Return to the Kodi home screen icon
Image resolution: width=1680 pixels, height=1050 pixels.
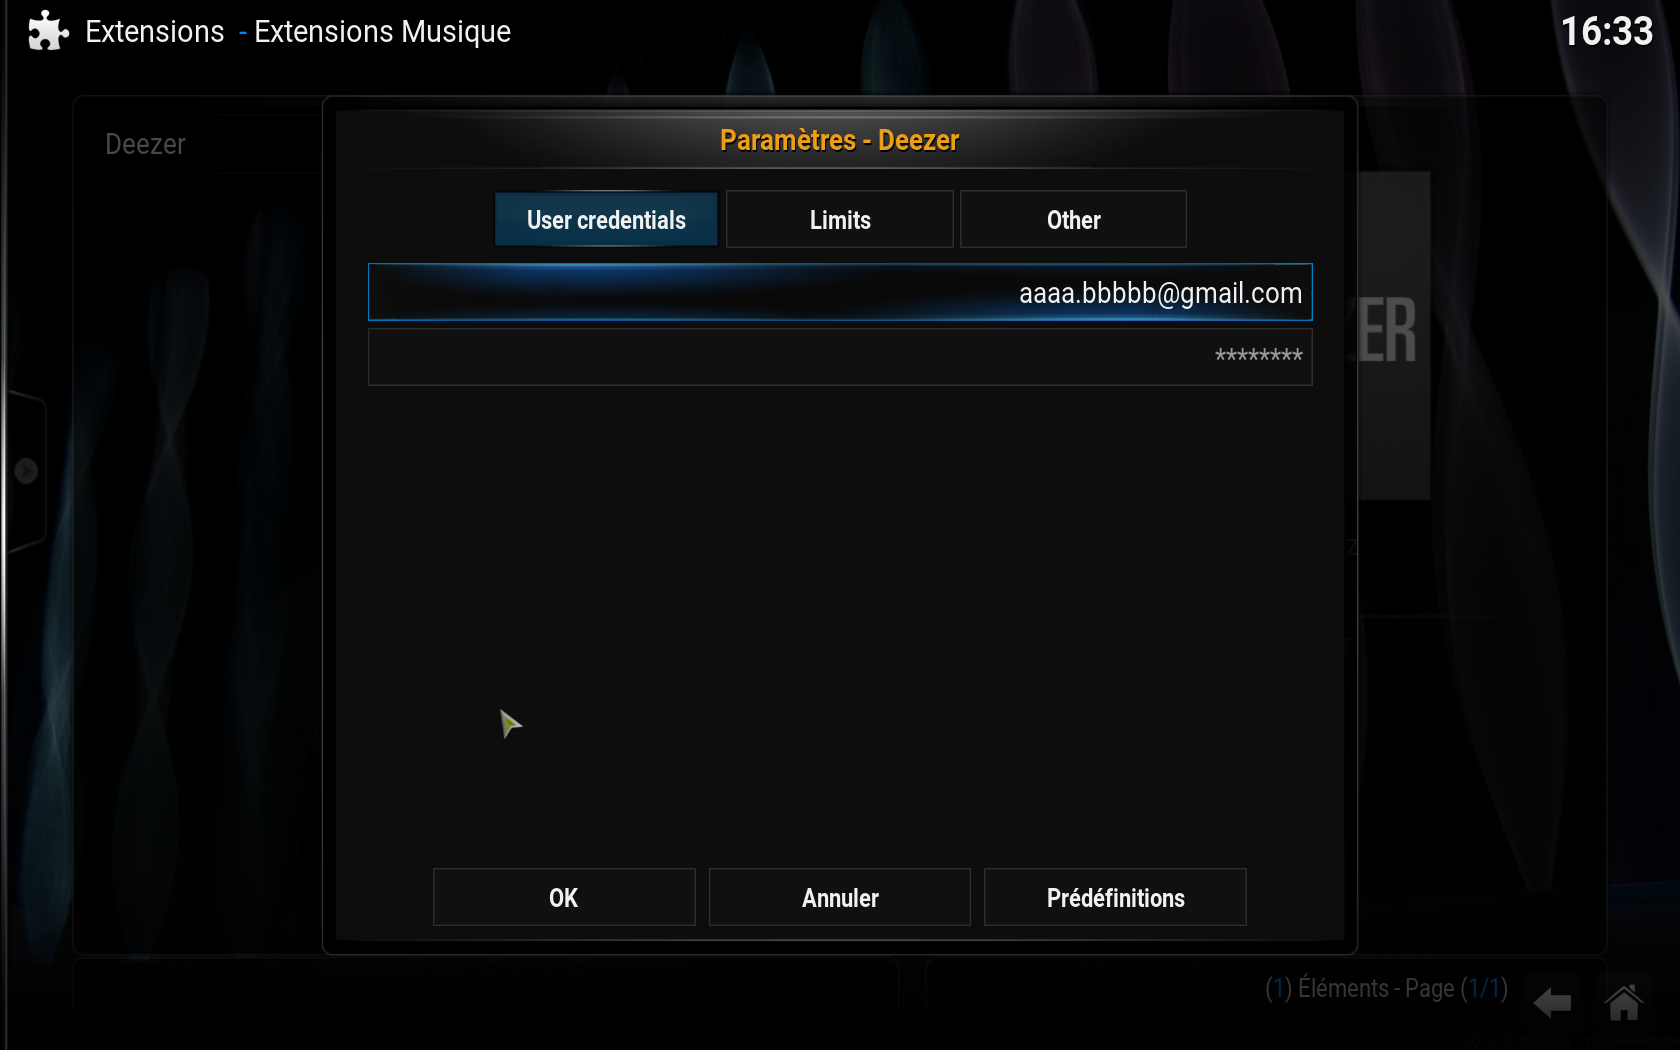1624,1002
